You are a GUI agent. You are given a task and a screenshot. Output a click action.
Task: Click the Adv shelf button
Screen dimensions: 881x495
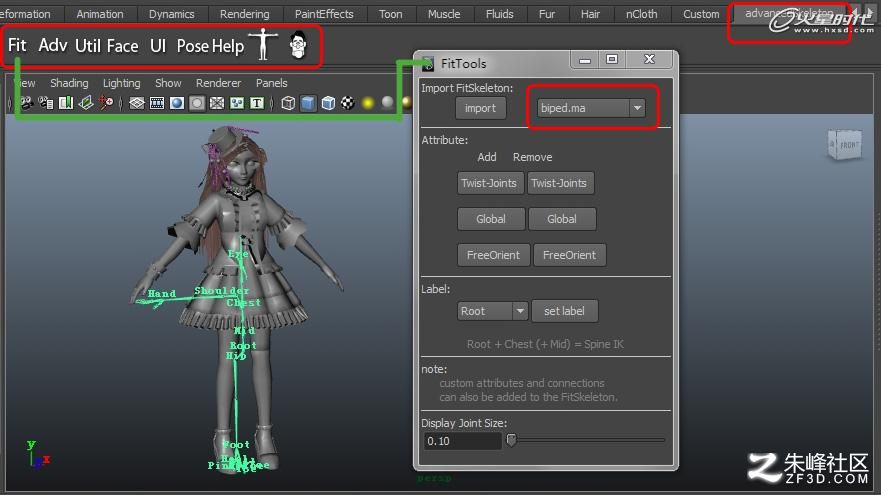(53, 45)
